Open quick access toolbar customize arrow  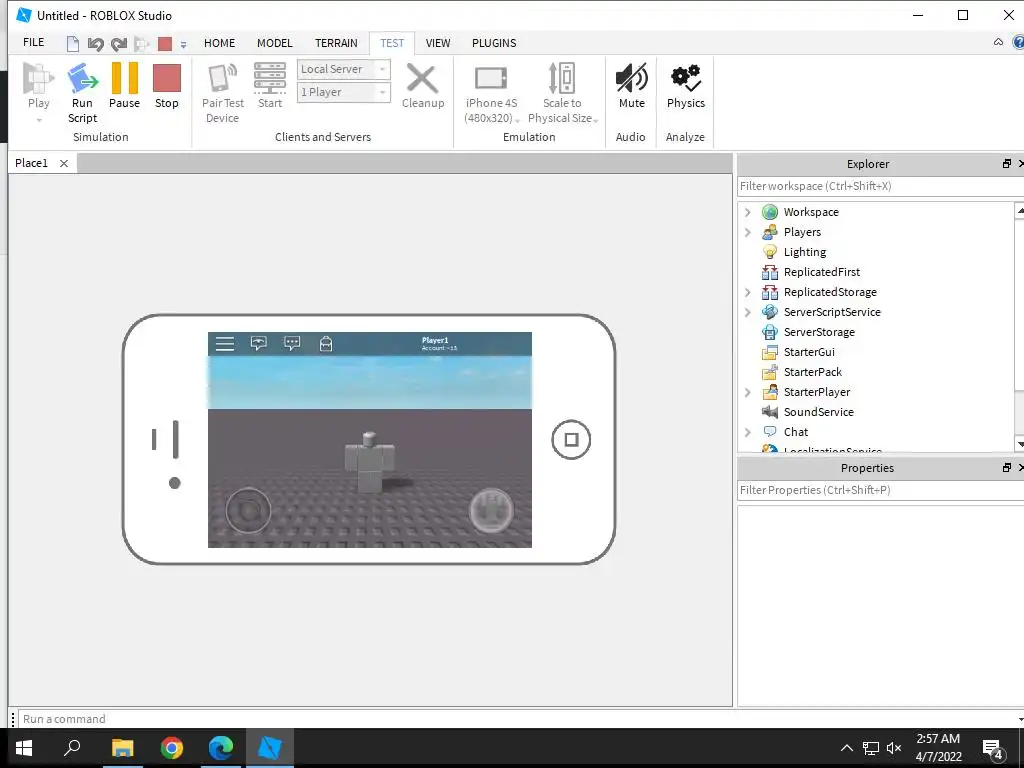184,45
